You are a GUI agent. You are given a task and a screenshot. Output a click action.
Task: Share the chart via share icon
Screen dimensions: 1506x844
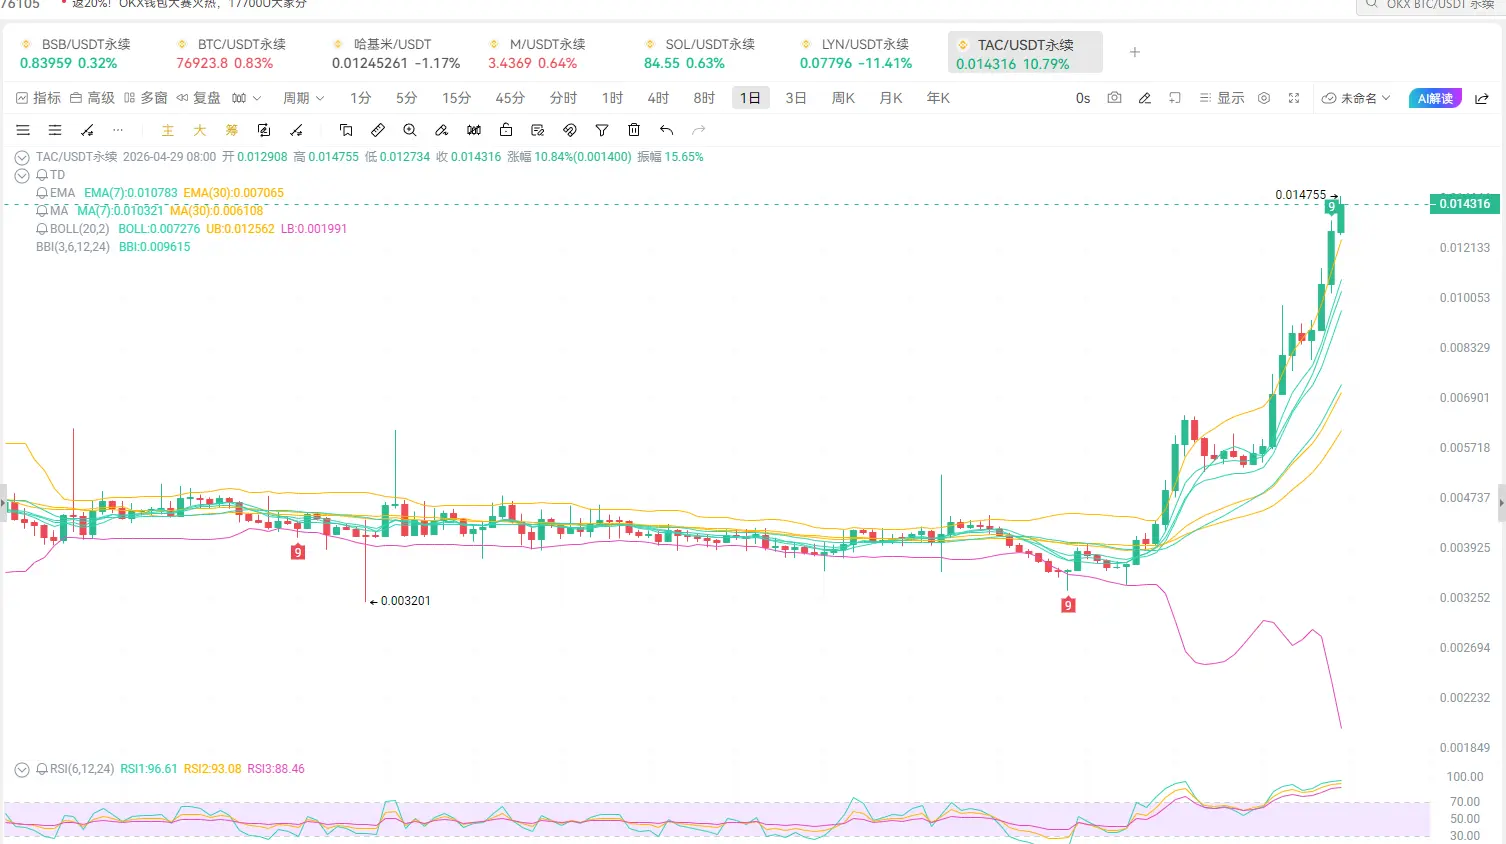1482,98
